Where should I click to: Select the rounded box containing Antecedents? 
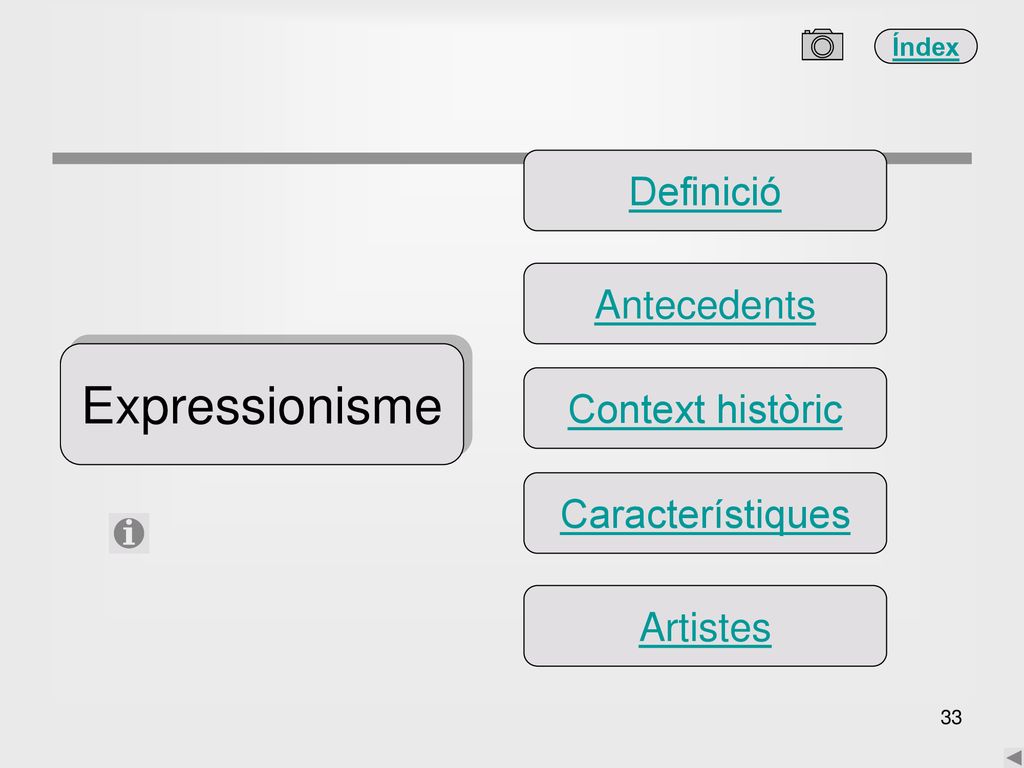point(705,304)
